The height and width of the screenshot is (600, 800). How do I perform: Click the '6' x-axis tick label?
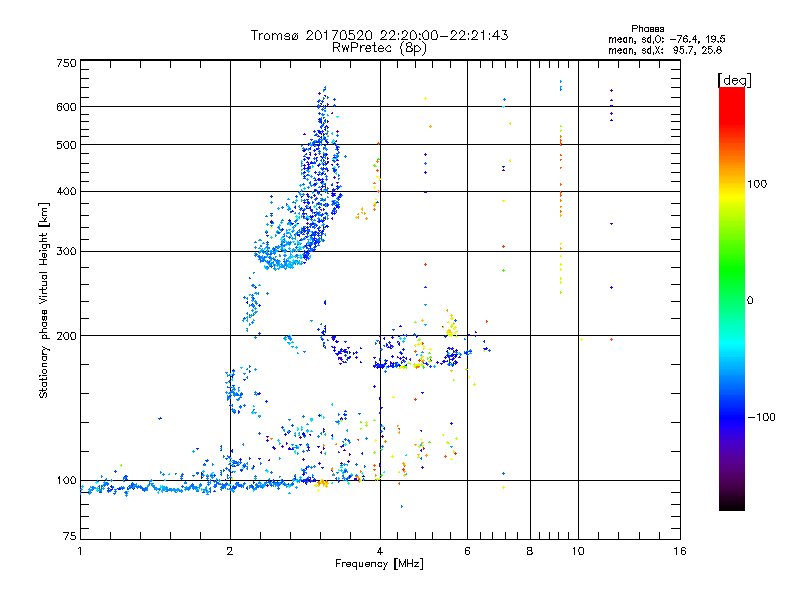467,551
